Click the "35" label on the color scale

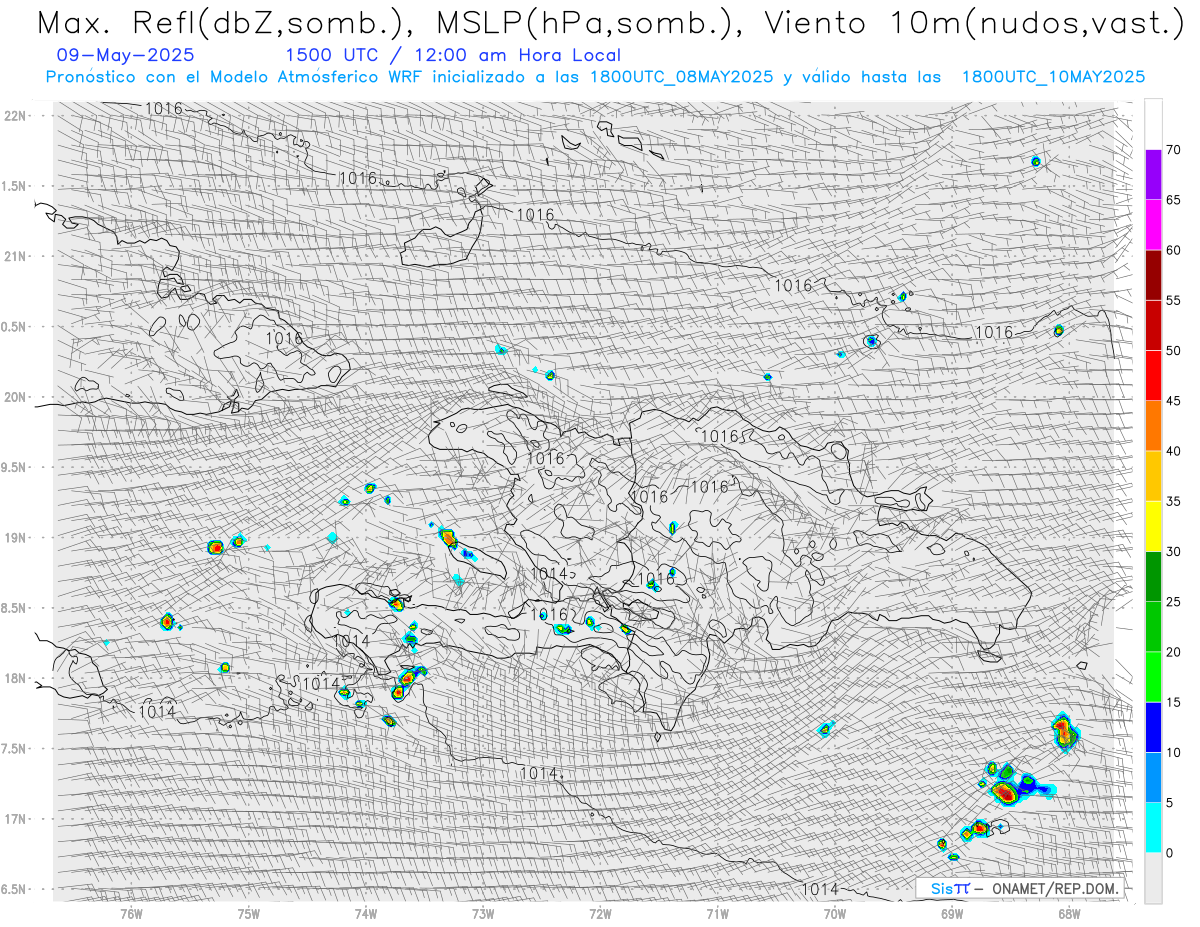[1173, 501]
